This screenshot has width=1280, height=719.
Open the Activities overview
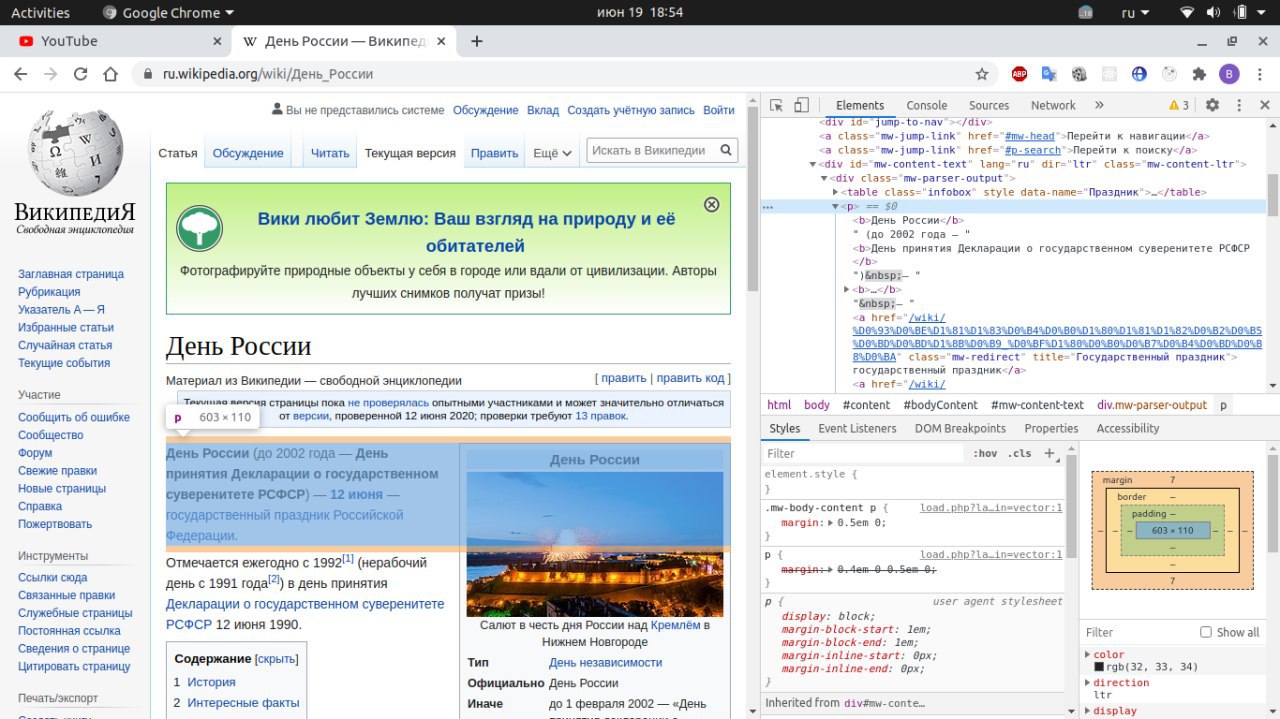[x=40, y=13]
